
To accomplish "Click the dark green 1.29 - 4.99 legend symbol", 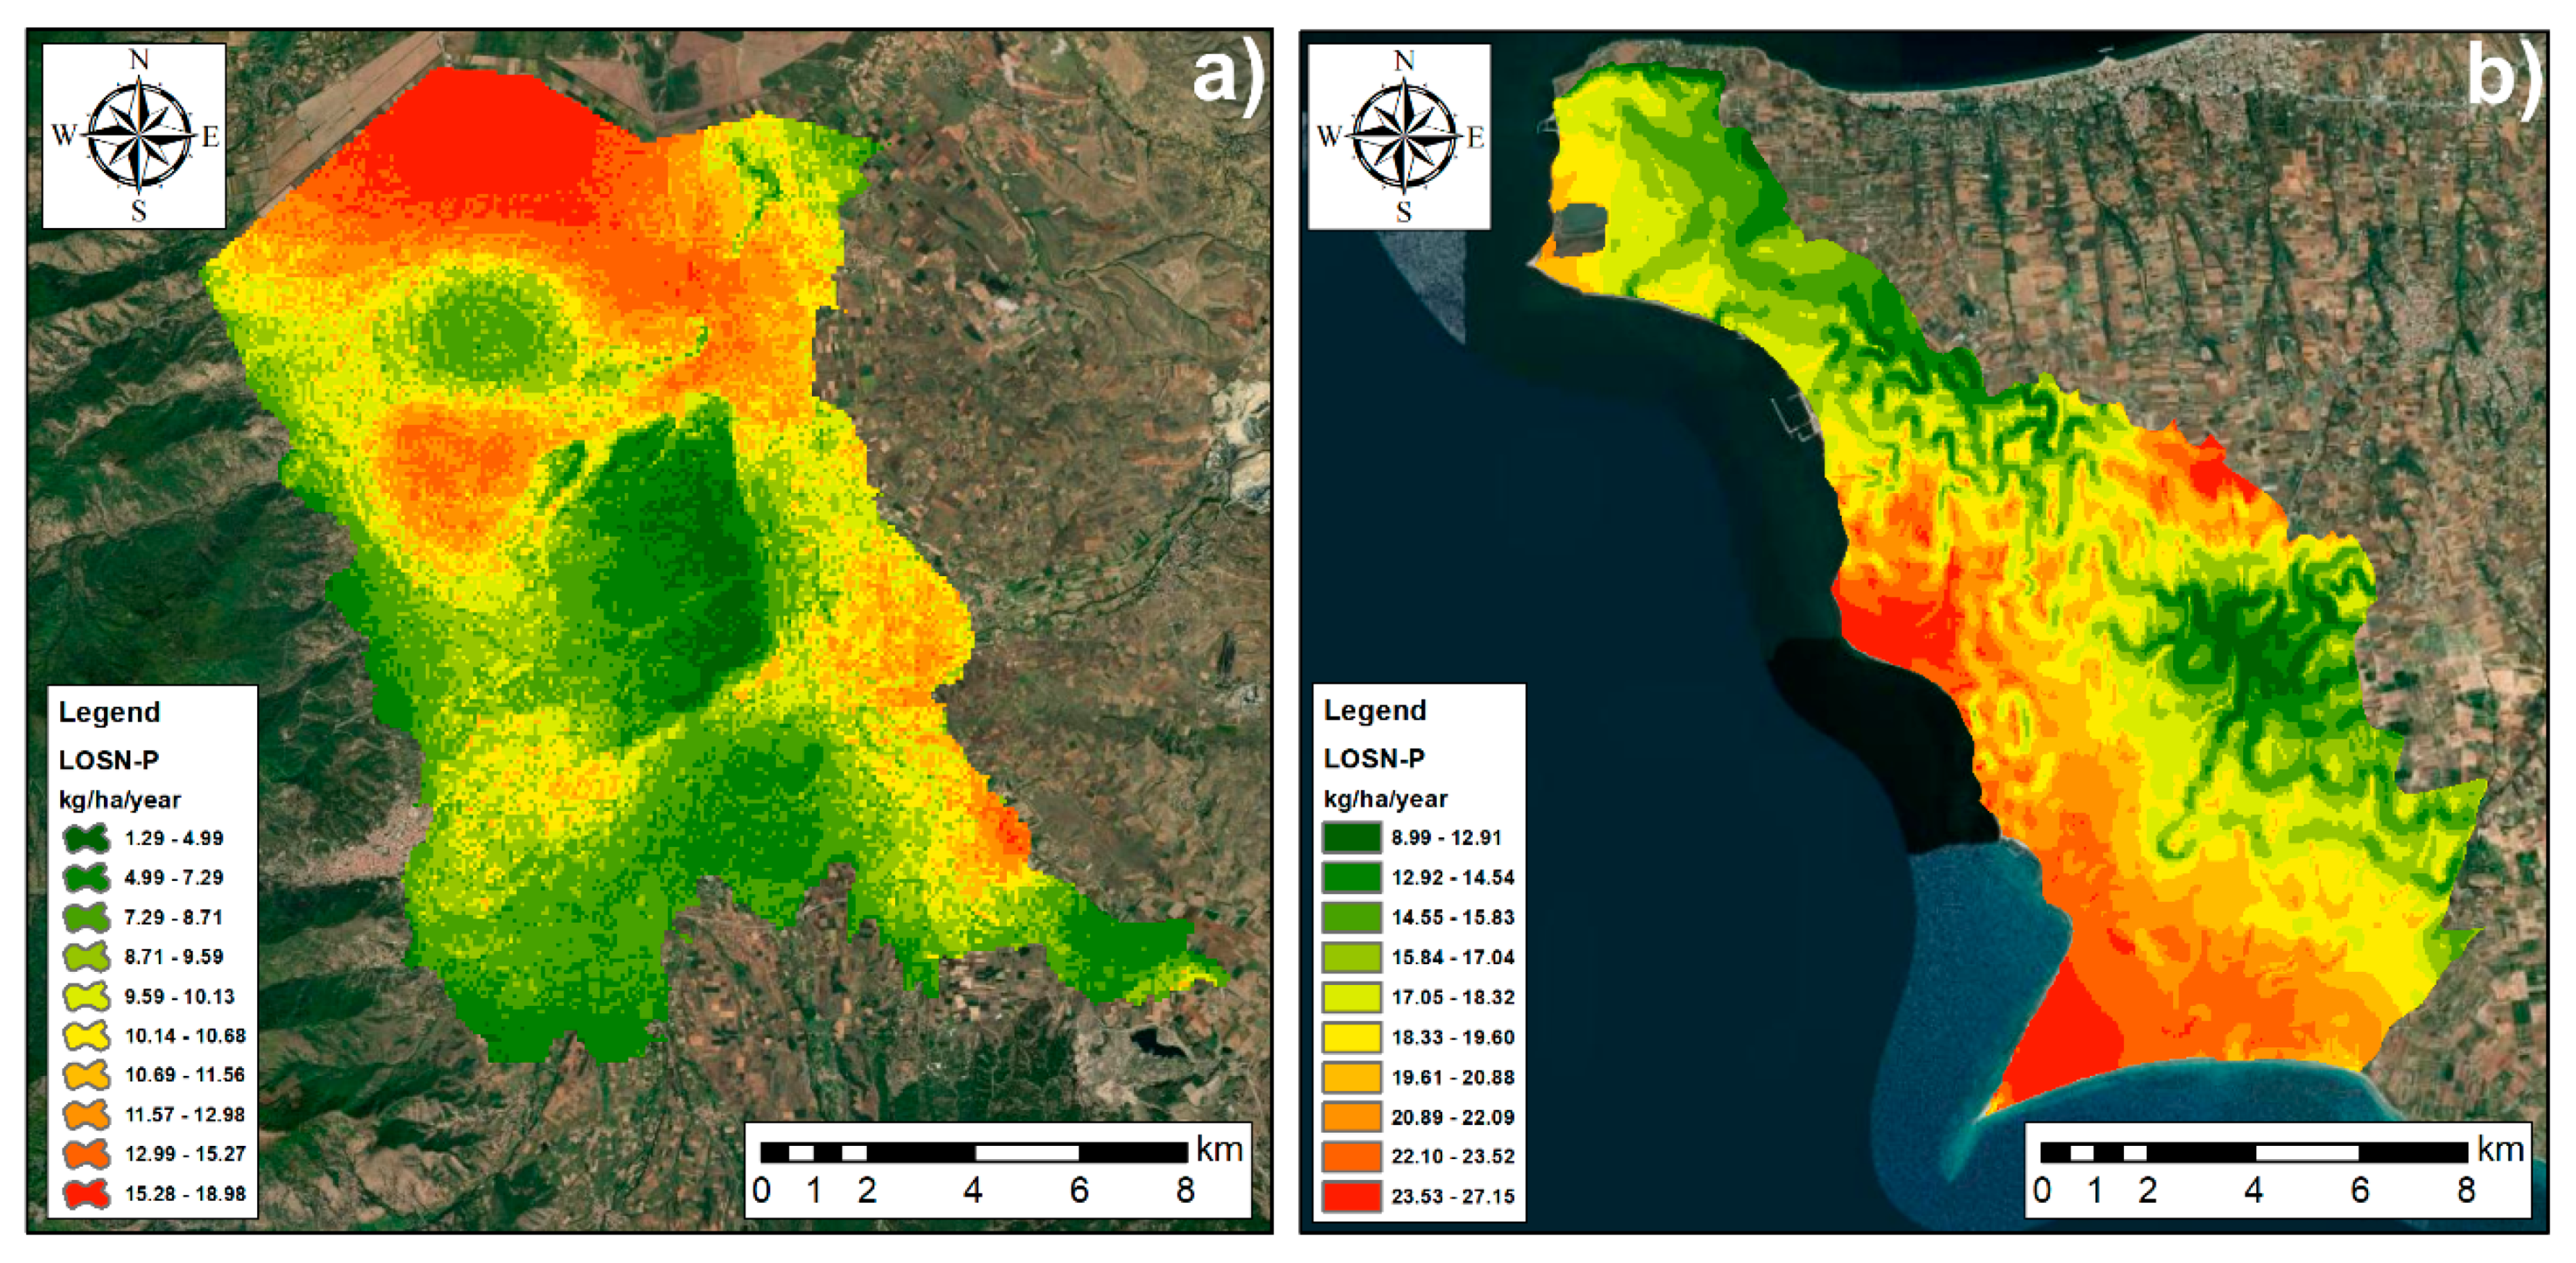I will pos(87,838).
